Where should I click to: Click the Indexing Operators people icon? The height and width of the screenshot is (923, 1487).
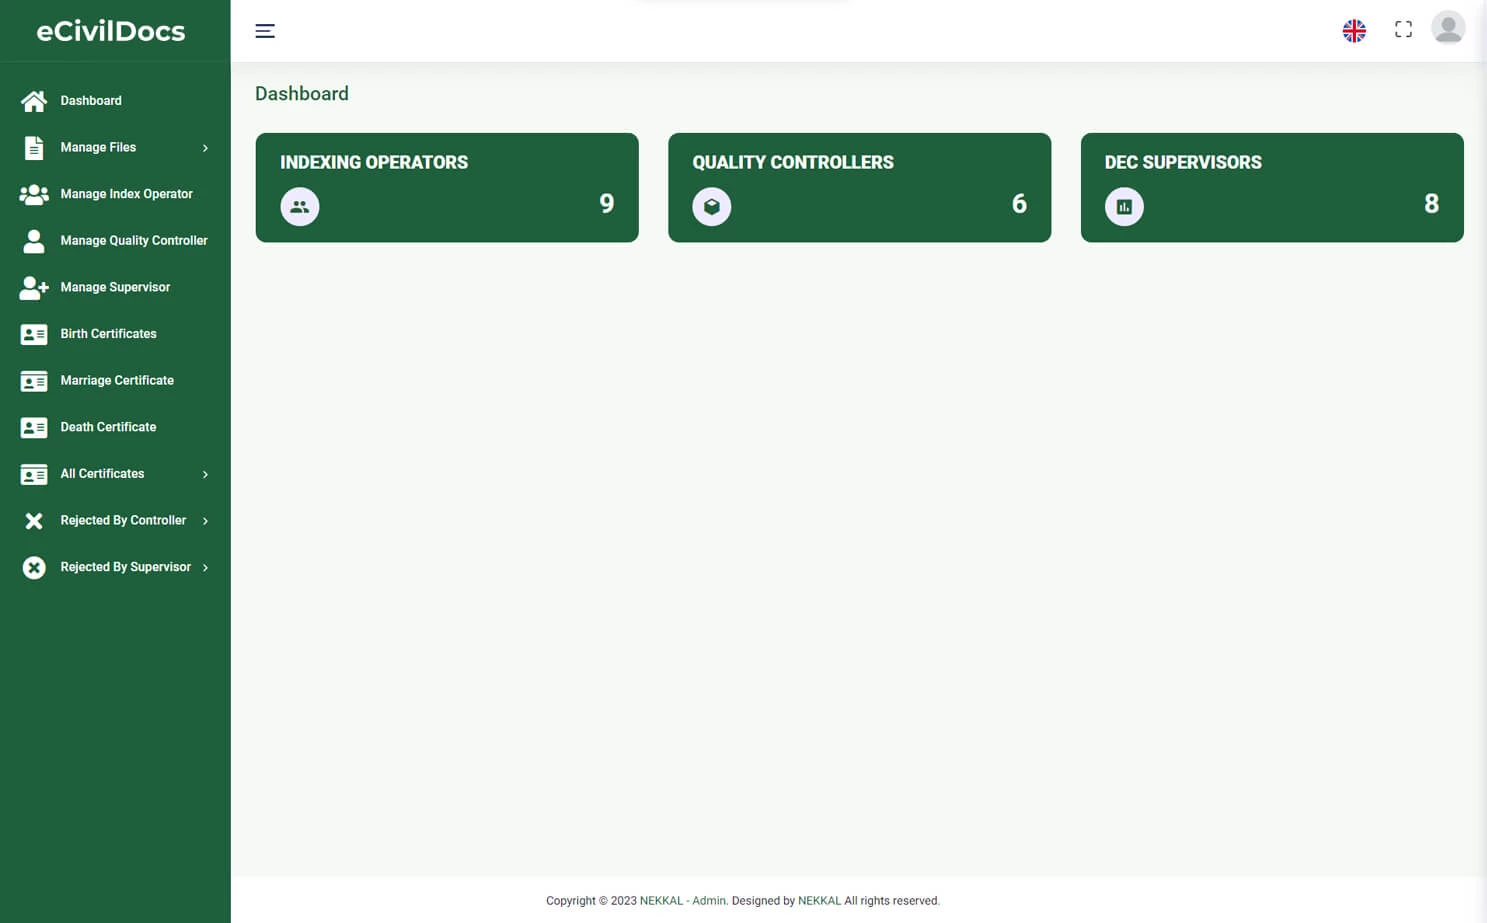tap(300, 206)
